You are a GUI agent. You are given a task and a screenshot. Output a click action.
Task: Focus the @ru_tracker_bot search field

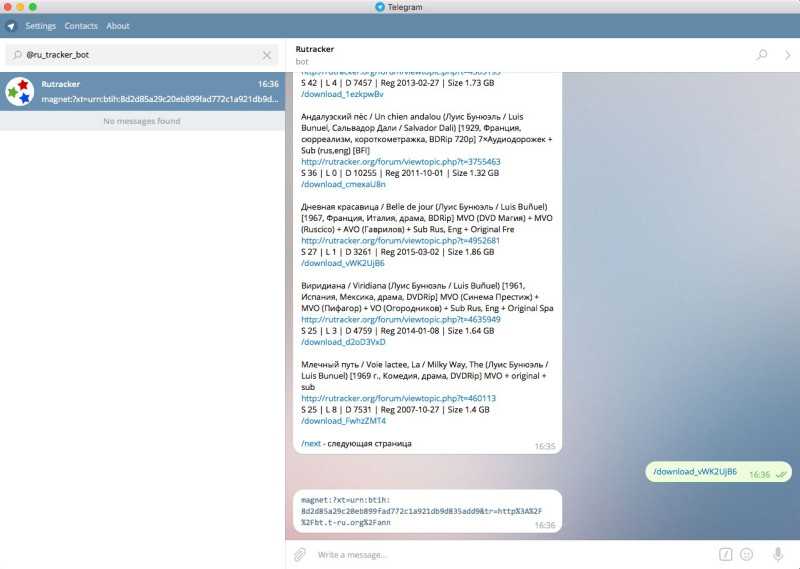click(141, 55)
